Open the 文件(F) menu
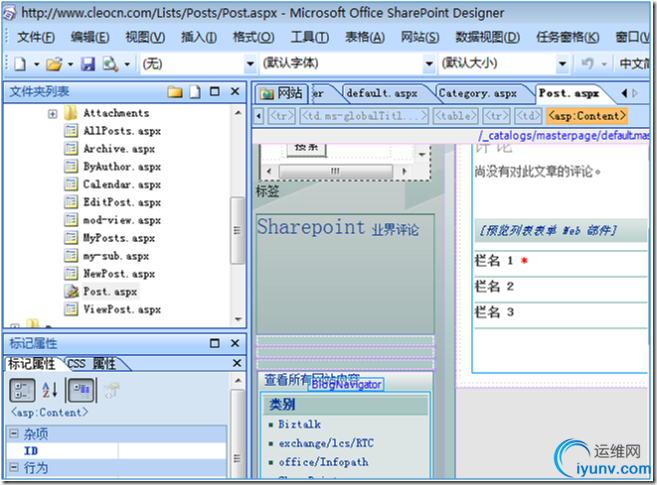The width and height of the screenshot is (657, 485). tap(36, 37)
